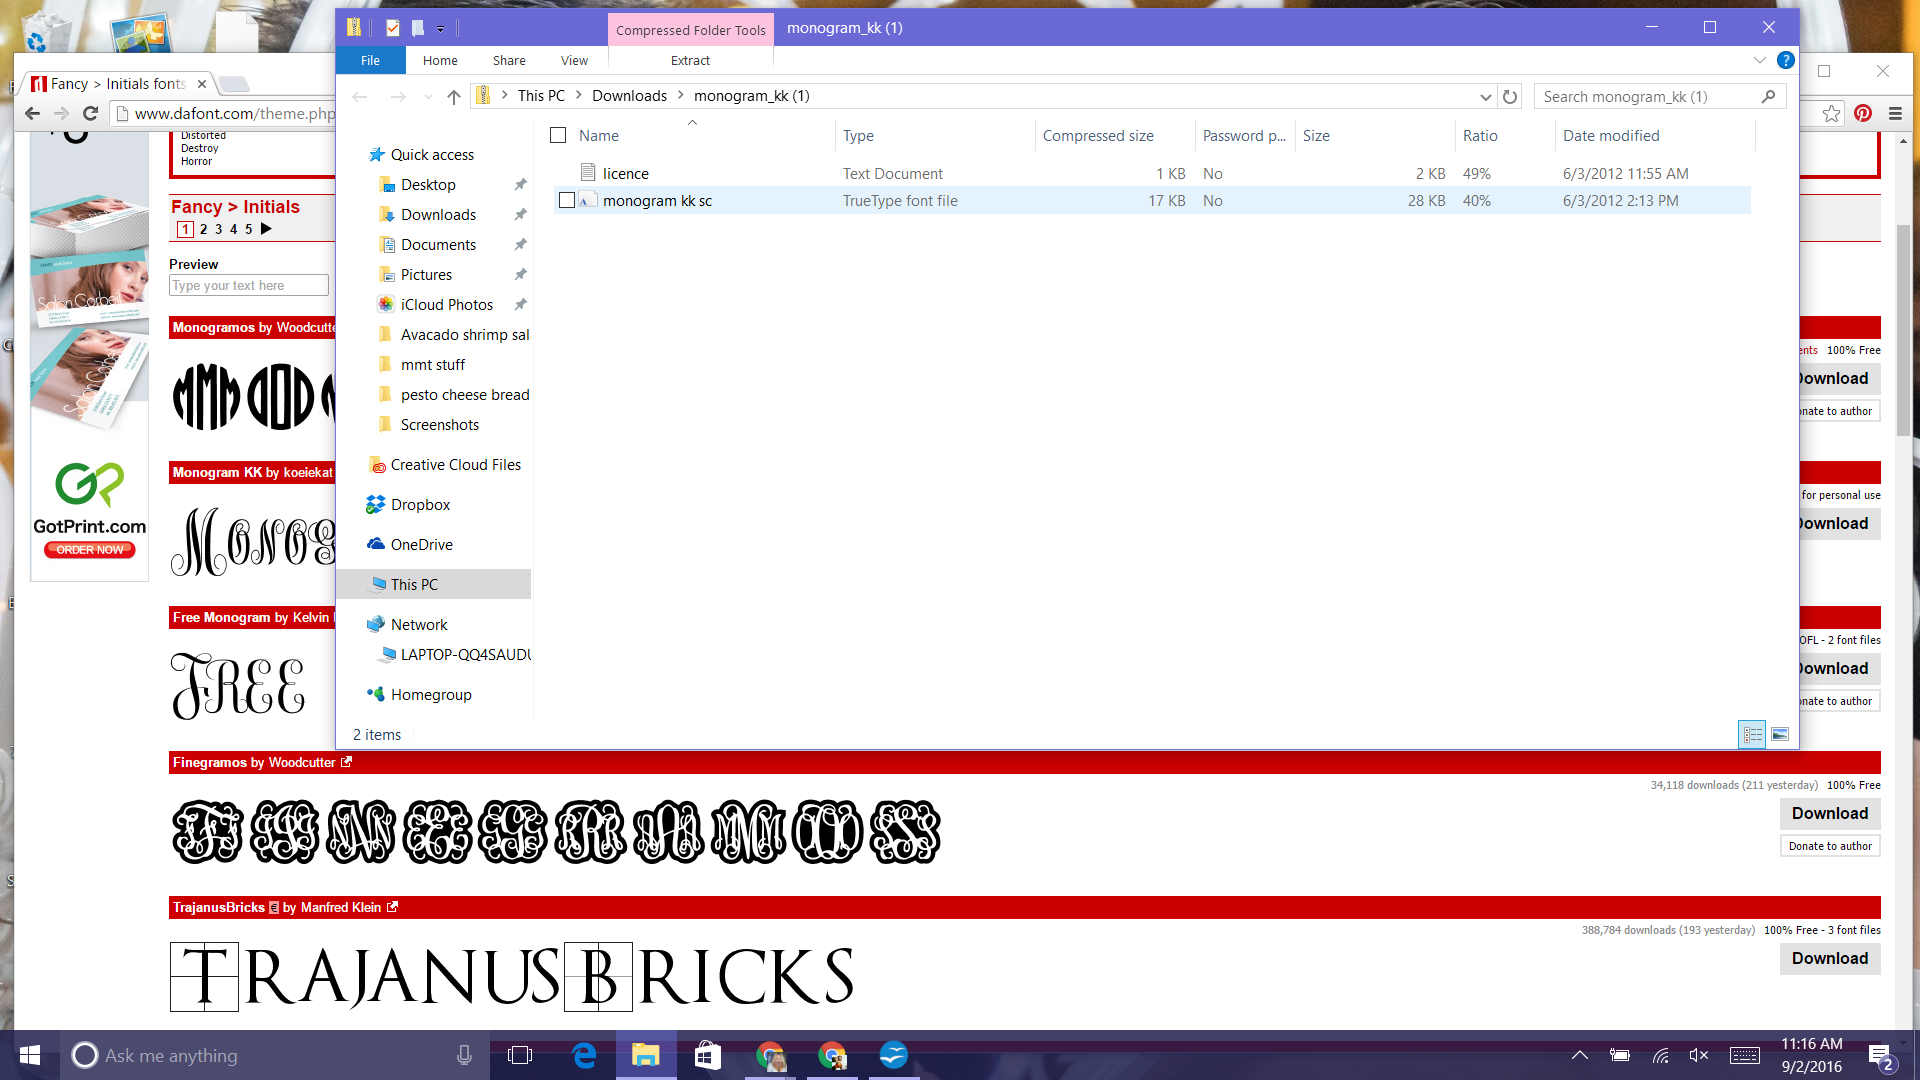Open the Extract ribbon tab
The image size is (1920, 1080).
690,60
